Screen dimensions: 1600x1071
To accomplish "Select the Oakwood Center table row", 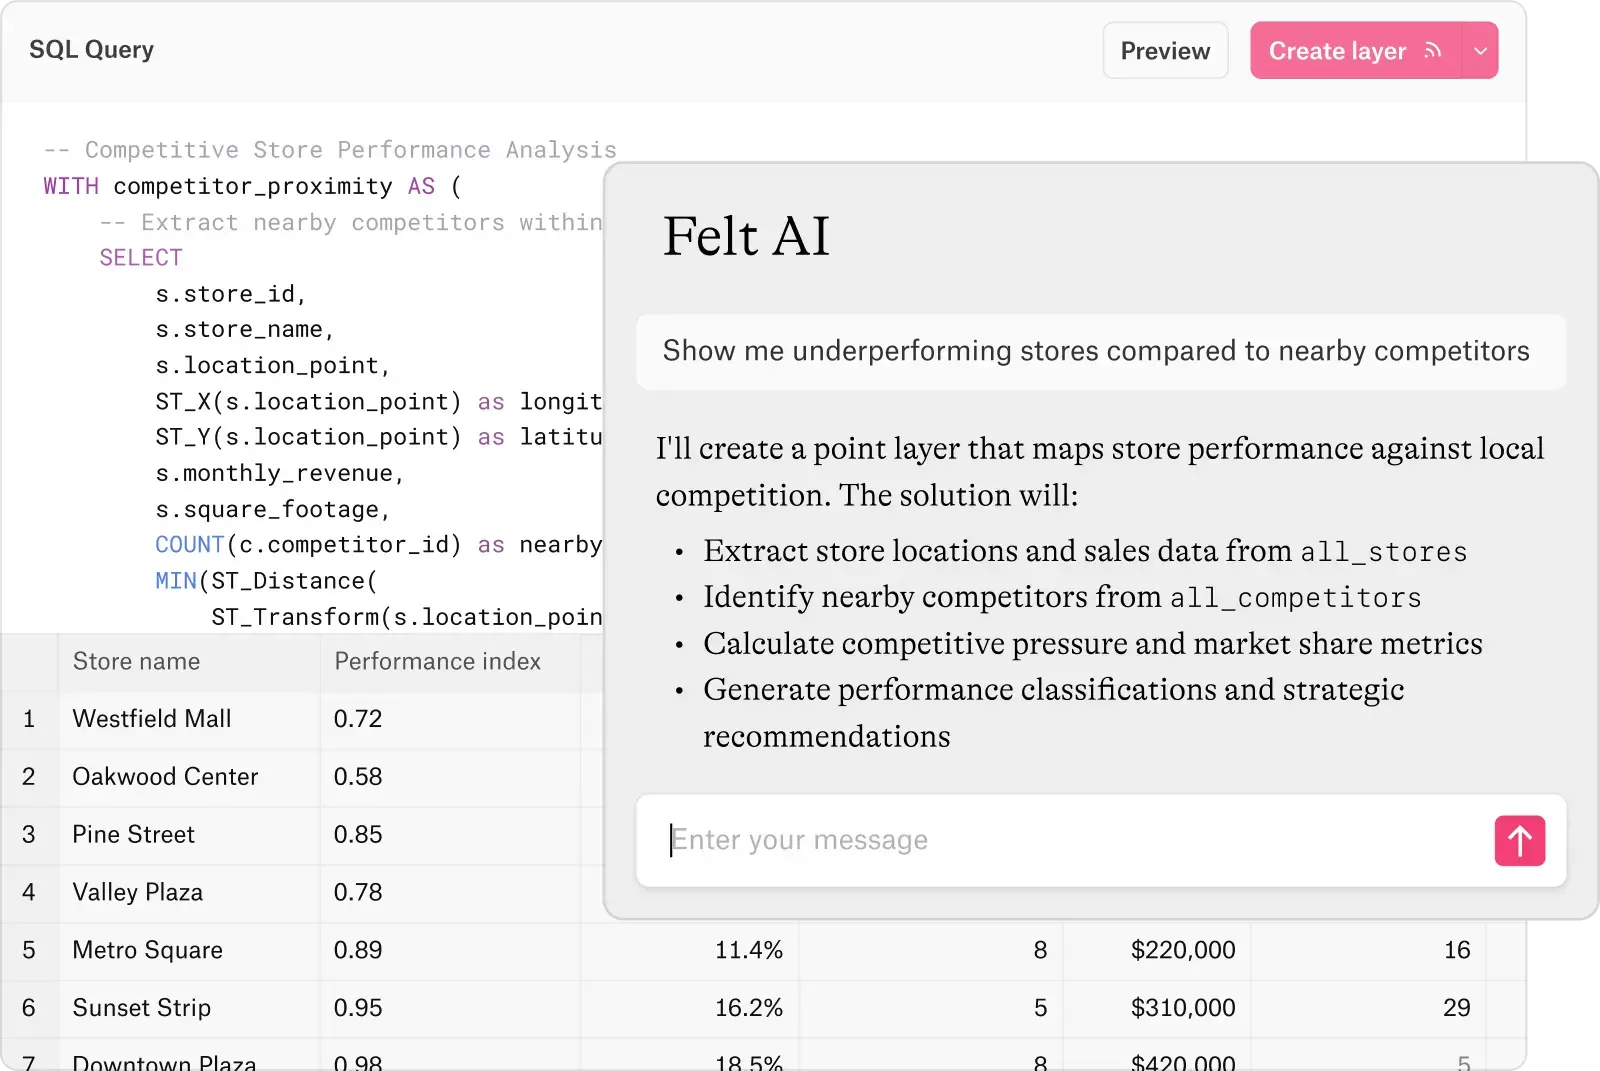I will [x=164, y=777].
